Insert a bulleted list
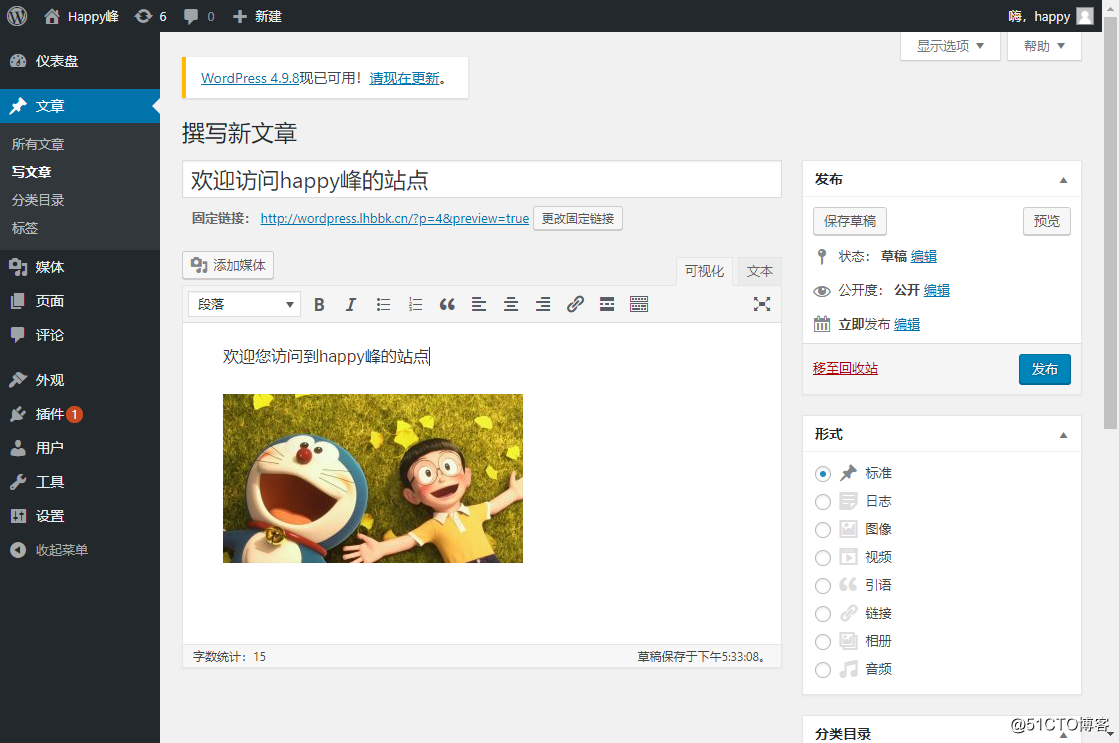Image resolution: width=1119 pixels, height=743 pixels. (383, 305)
